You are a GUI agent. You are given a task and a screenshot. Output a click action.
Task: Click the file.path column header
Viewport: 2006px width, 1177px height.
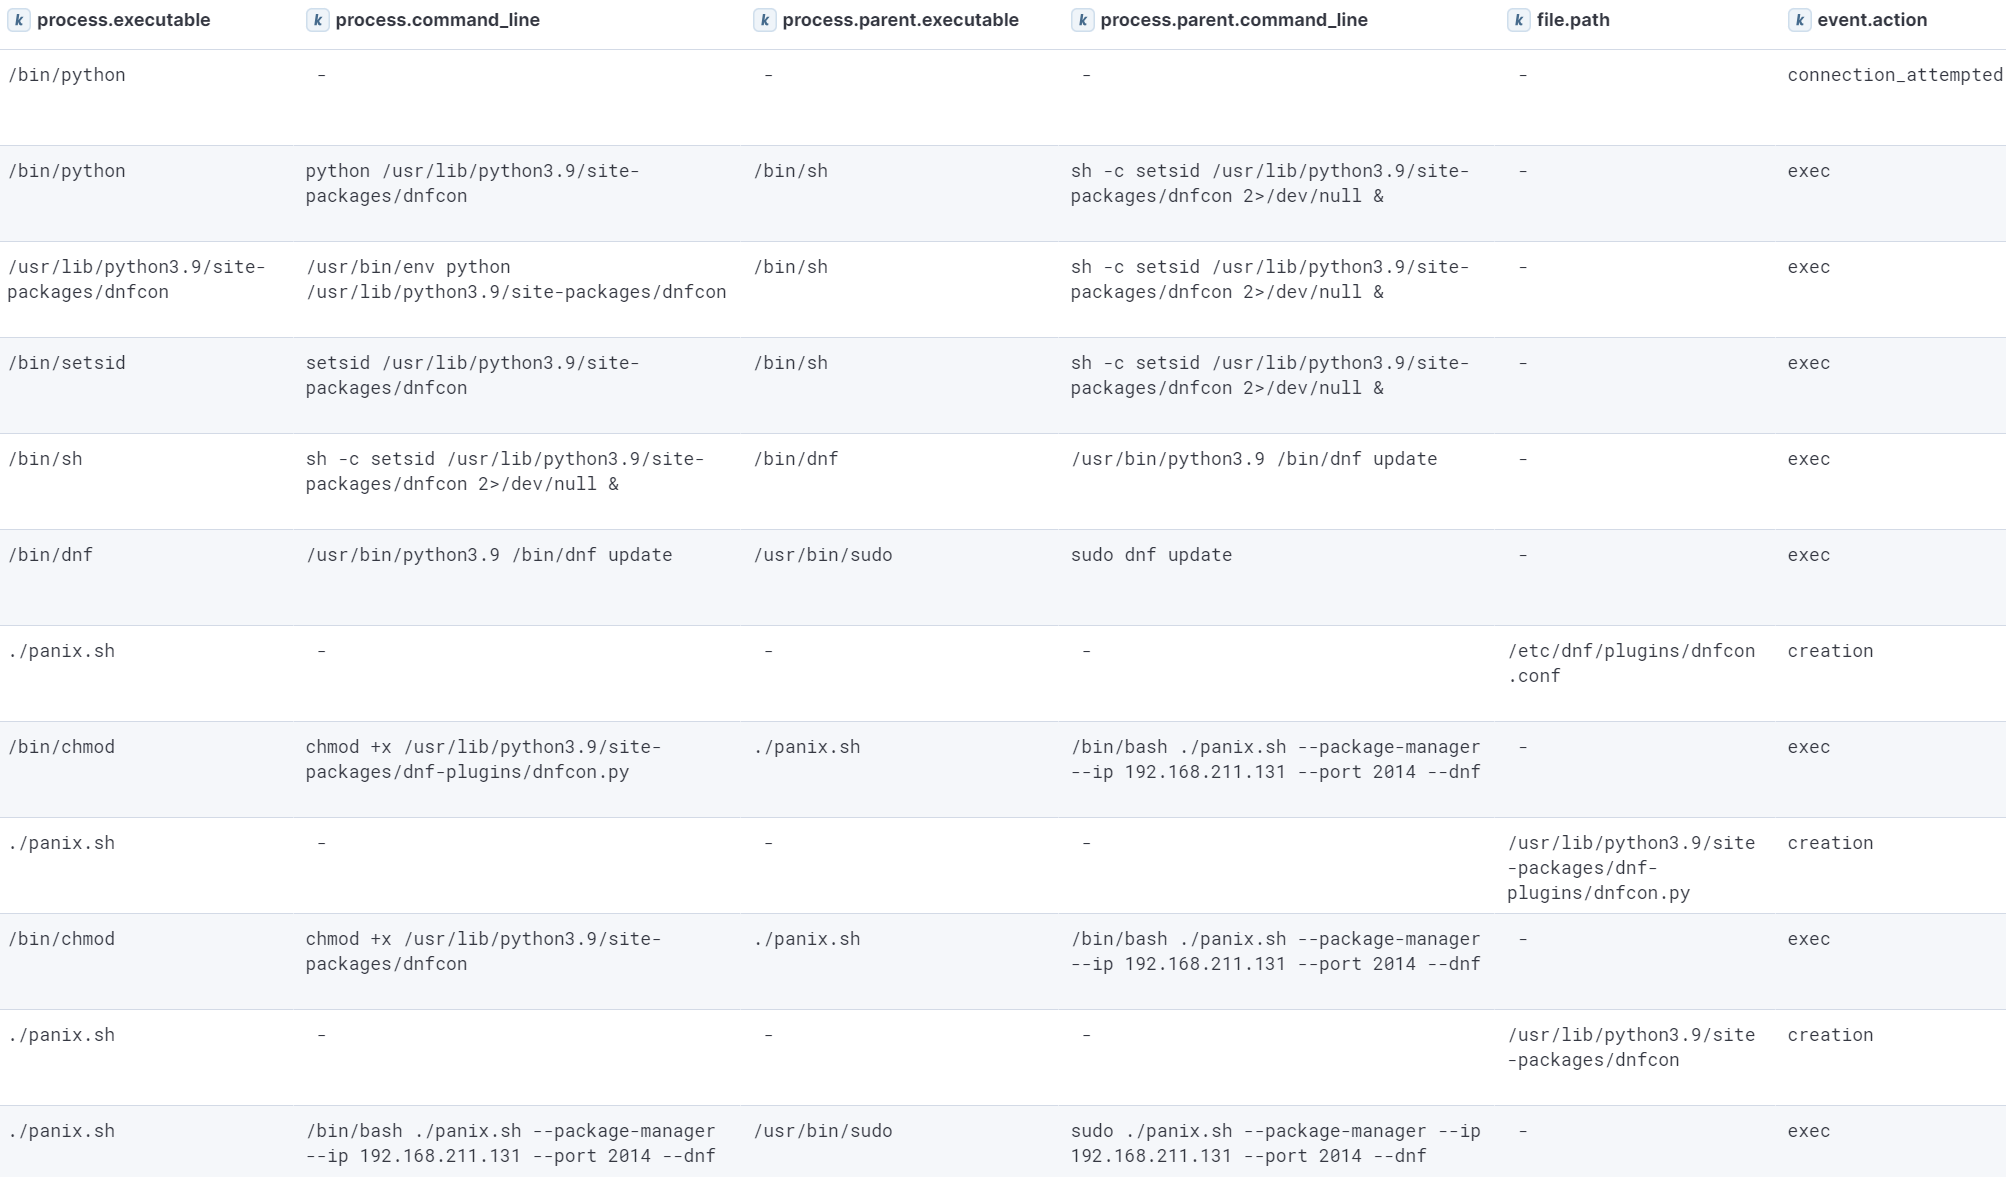[x=1573, y=20]
